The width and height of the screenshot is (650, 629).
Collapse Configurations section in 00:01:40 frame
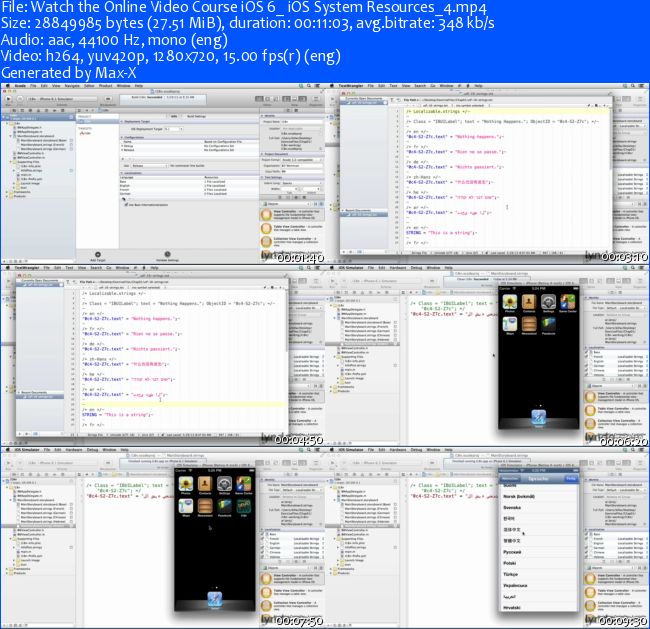tap(122, 137)
